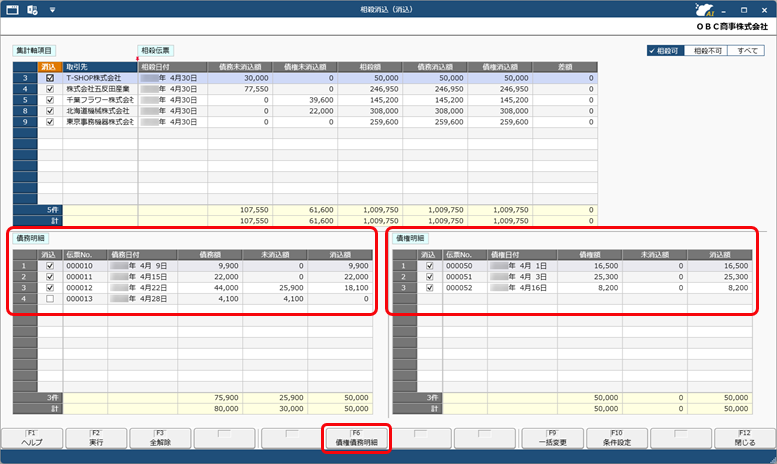The height and width of the screenshot is (464, 777).
Task: Click F6 債権債務明細 button
Action: pyautogui.click(x=356, y=438)
